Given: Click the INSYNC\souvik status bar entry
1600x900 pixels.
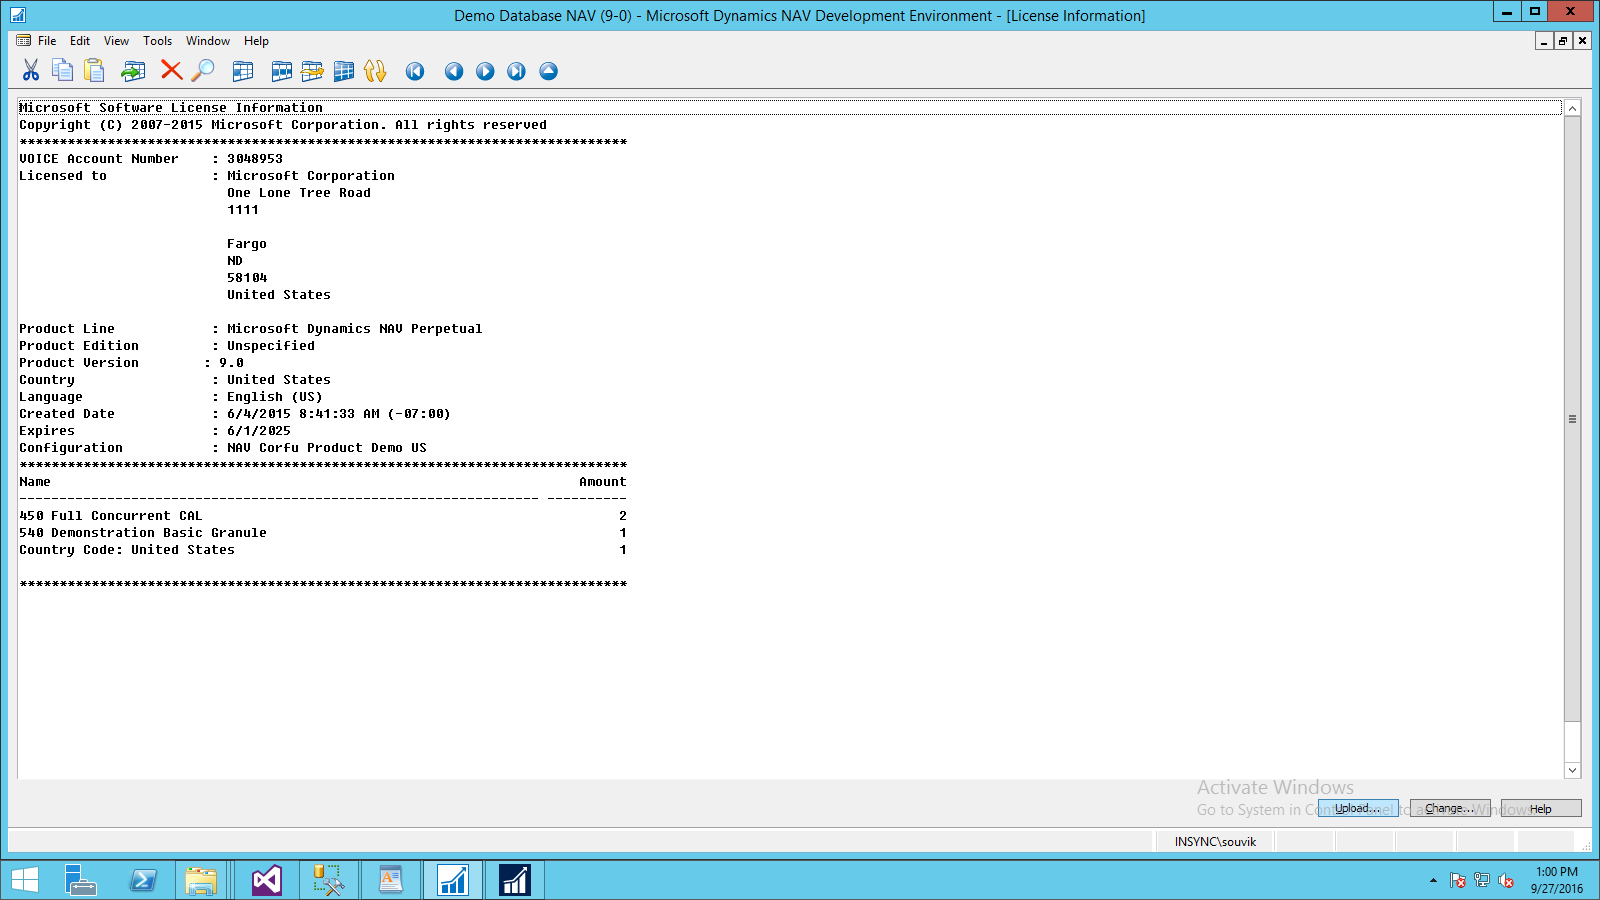Looking at the screenshot, I should click(x=1215, y=841).
